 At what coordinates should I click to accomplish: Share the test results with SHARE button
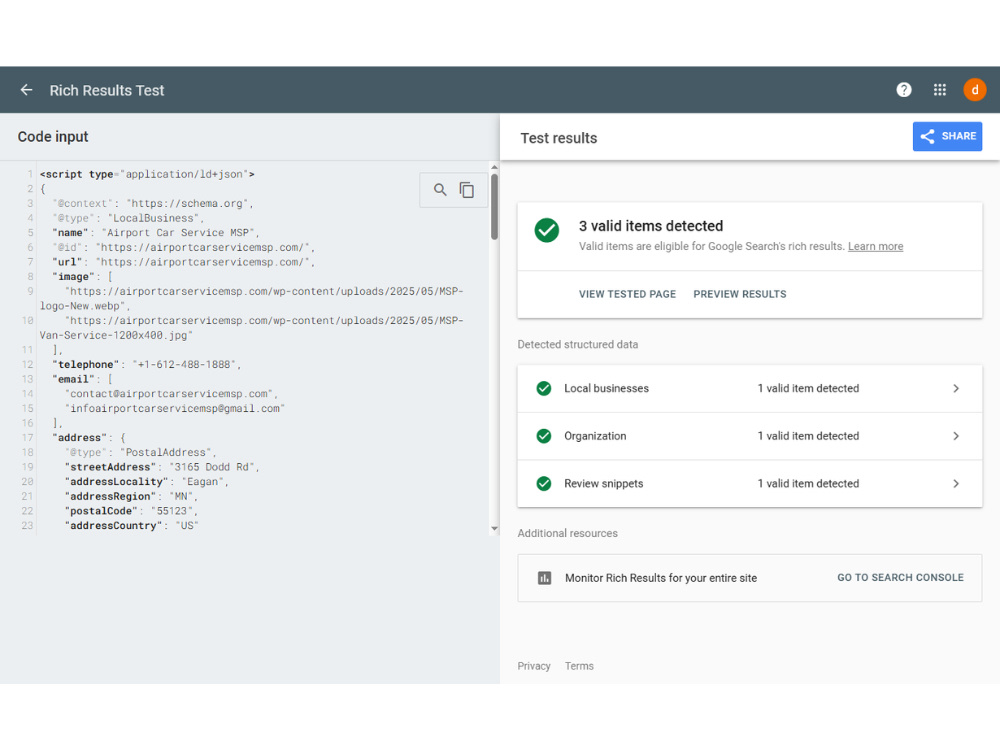click(x=947, y=136)
